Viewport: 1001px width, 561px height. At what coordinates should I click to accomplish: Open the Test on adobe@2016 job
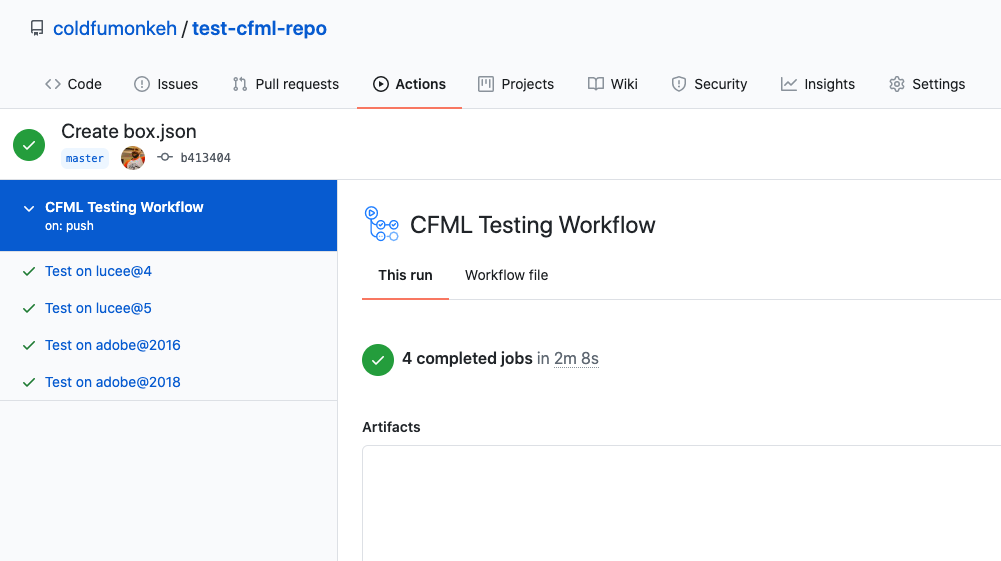tap(112, 345)
